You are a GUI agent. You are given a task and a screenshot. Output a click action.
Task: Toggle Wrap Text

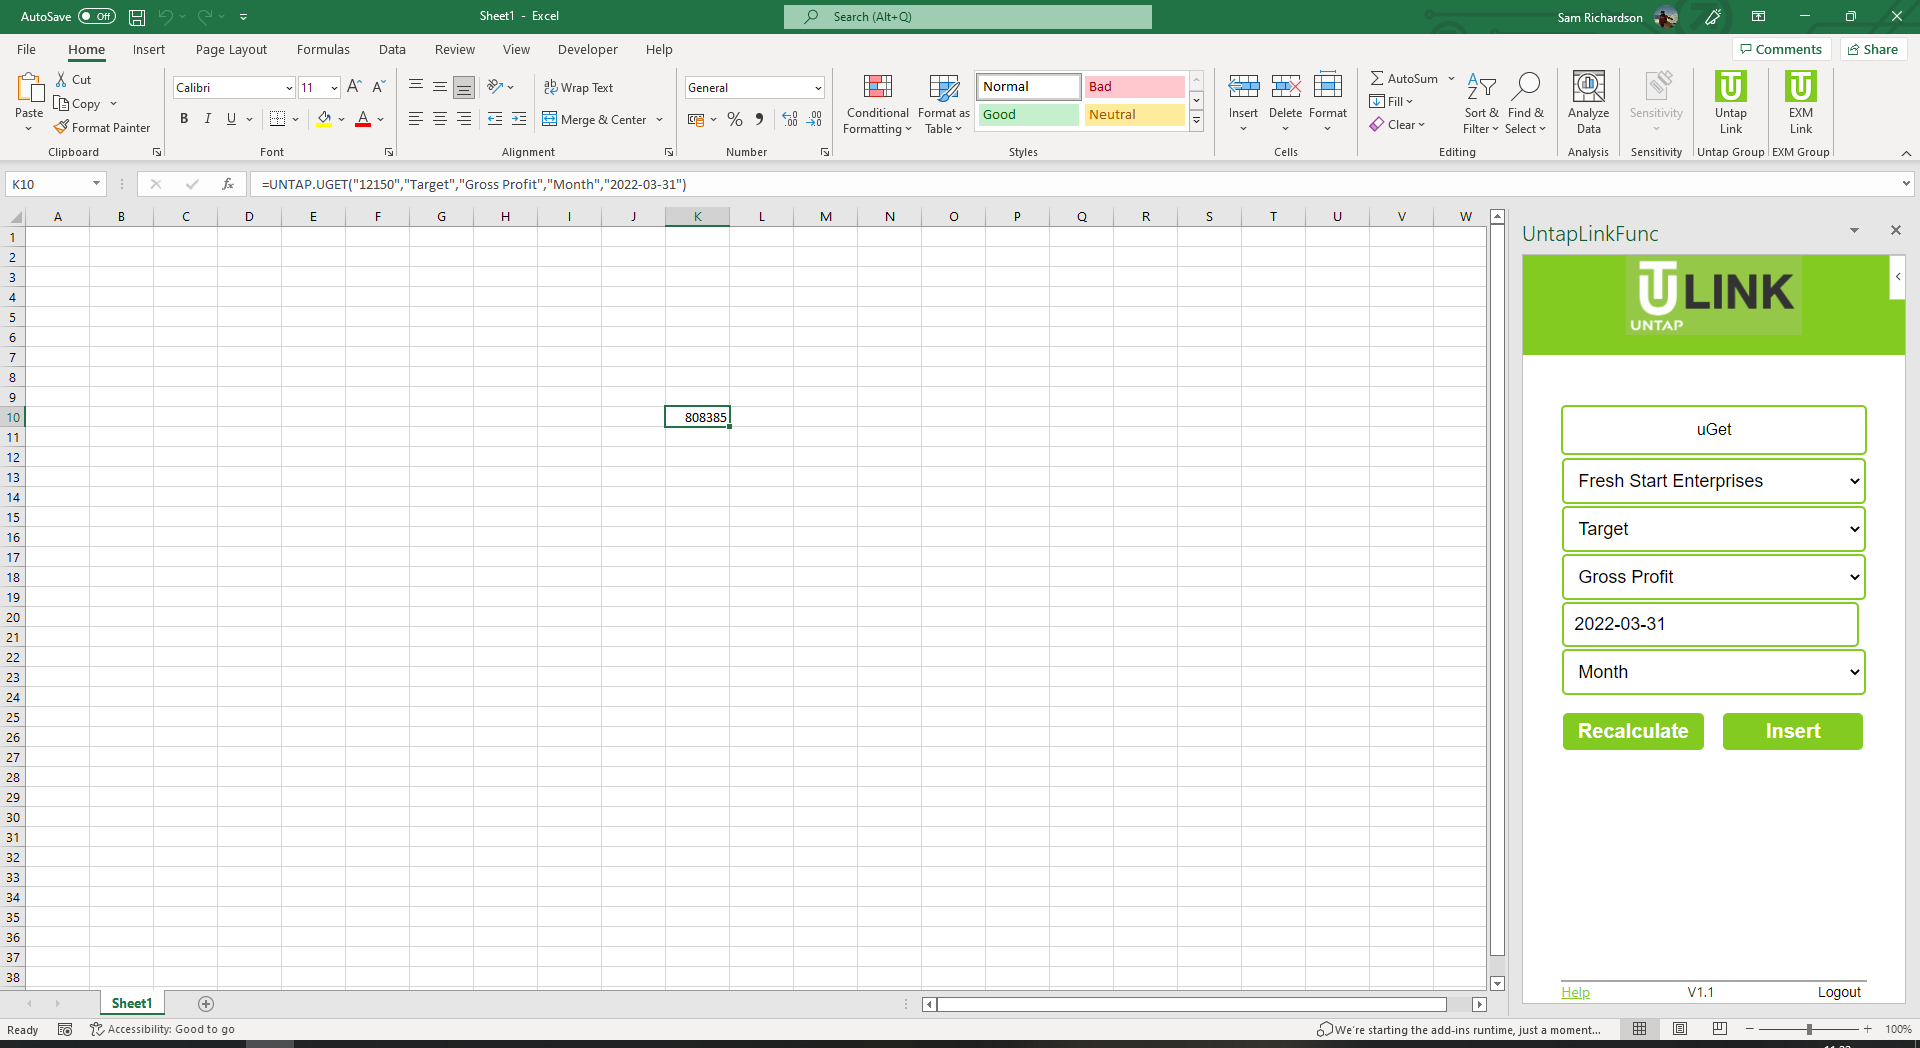[578, 87]
